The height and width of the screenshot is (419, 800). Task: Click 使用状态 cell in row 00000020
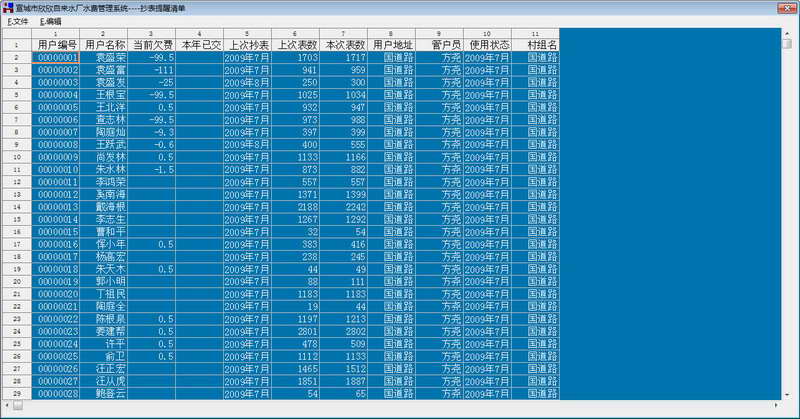pyautogui.click(x=487, y=294)
